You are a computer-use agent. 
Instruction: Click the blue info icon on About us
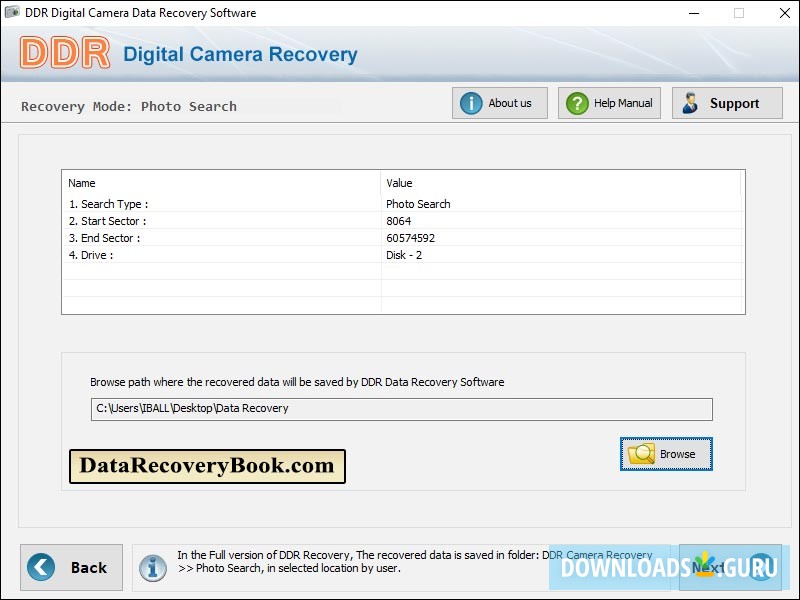(470, 104)
